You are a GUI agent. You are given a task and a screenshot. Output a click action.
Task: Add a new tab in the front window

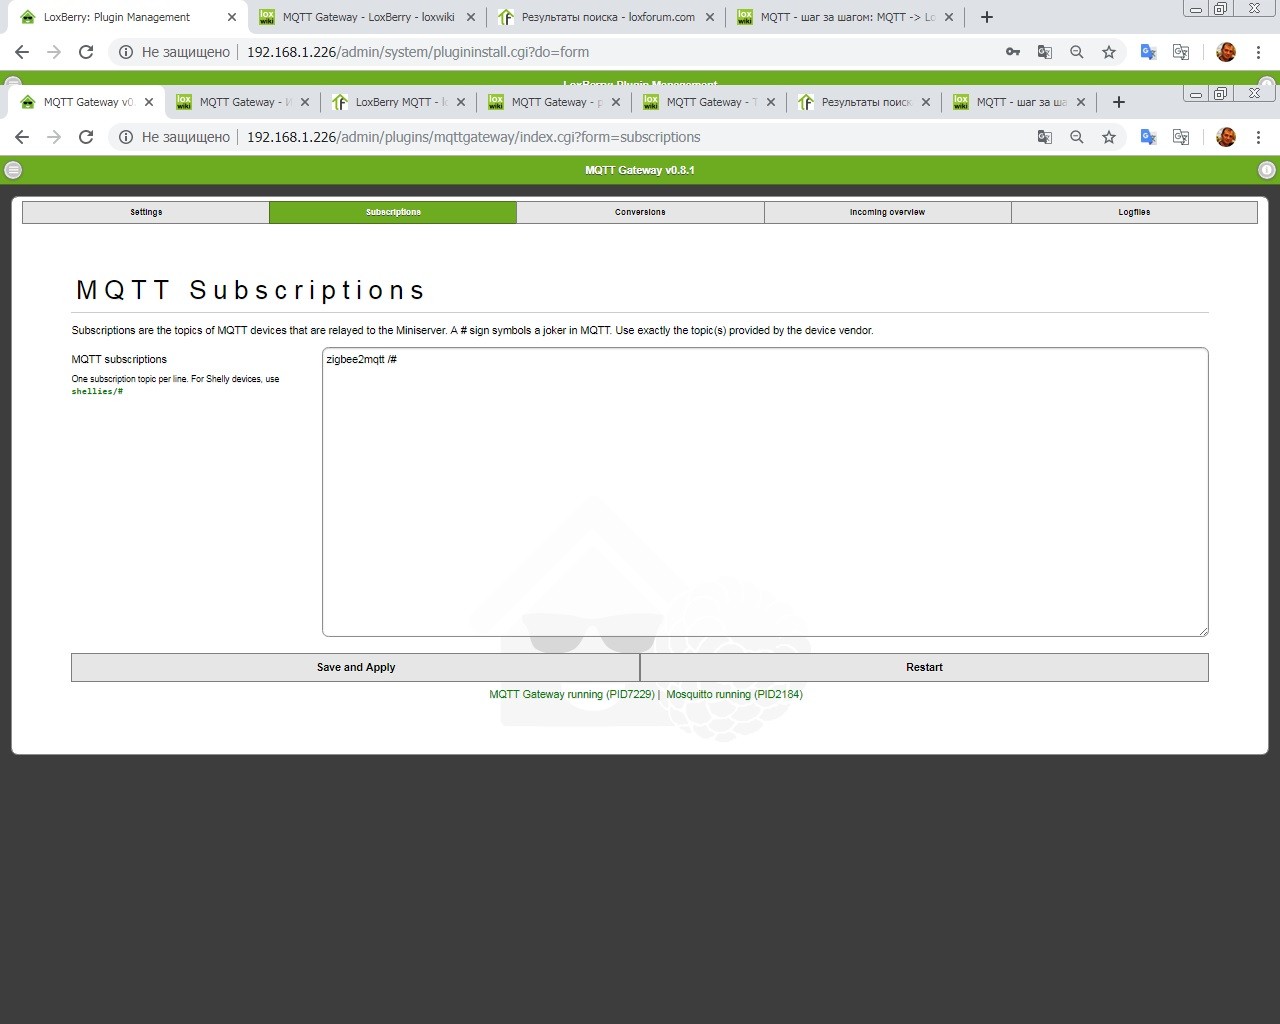click(1119, 102)
